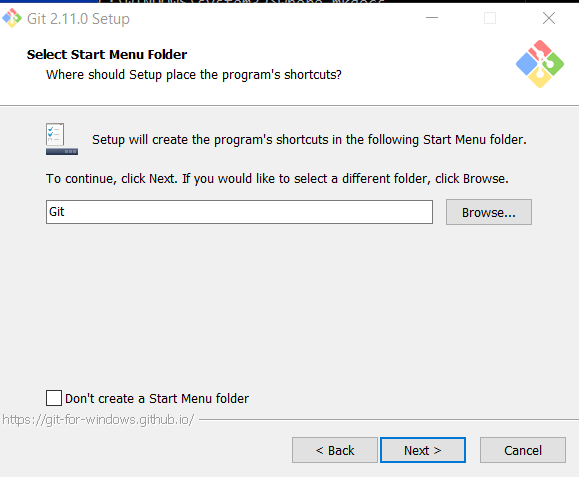Image resolution: width=579 pixels, height=477 pixels.
Task: Click the "Setup will create the program's shortcuts" text
Action: pos(309,140)
